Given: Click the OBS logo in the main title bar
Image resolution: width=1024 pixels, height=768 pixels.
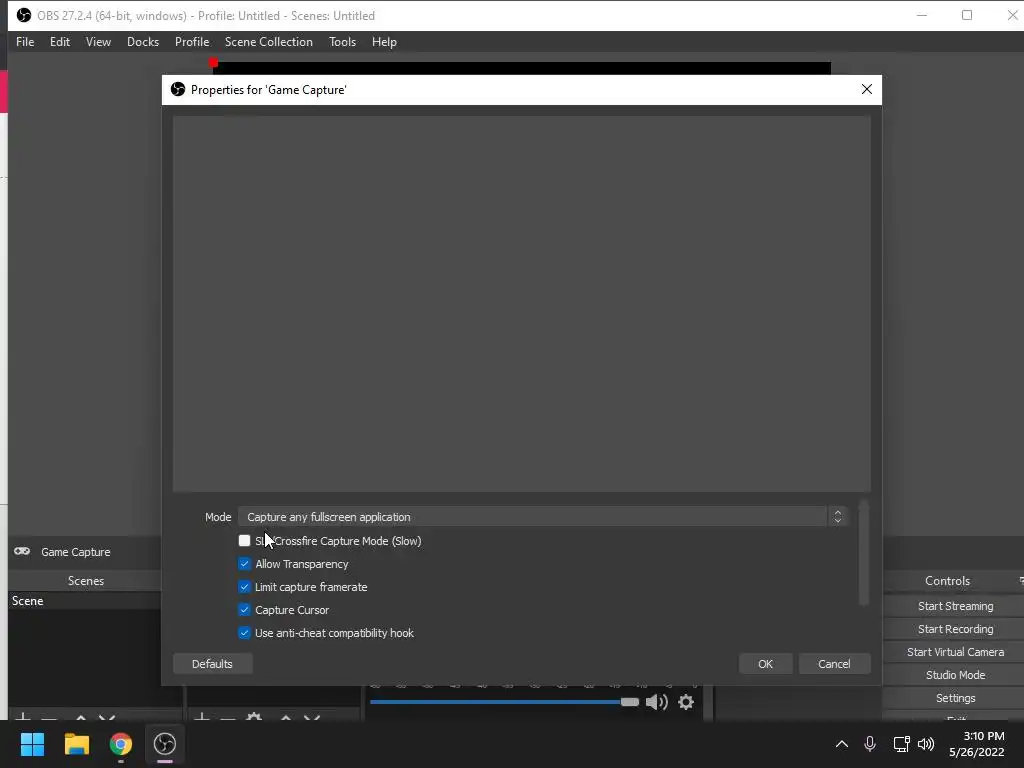Looking at the screenshot, I should pyautogui.click(x=24, y=15).
